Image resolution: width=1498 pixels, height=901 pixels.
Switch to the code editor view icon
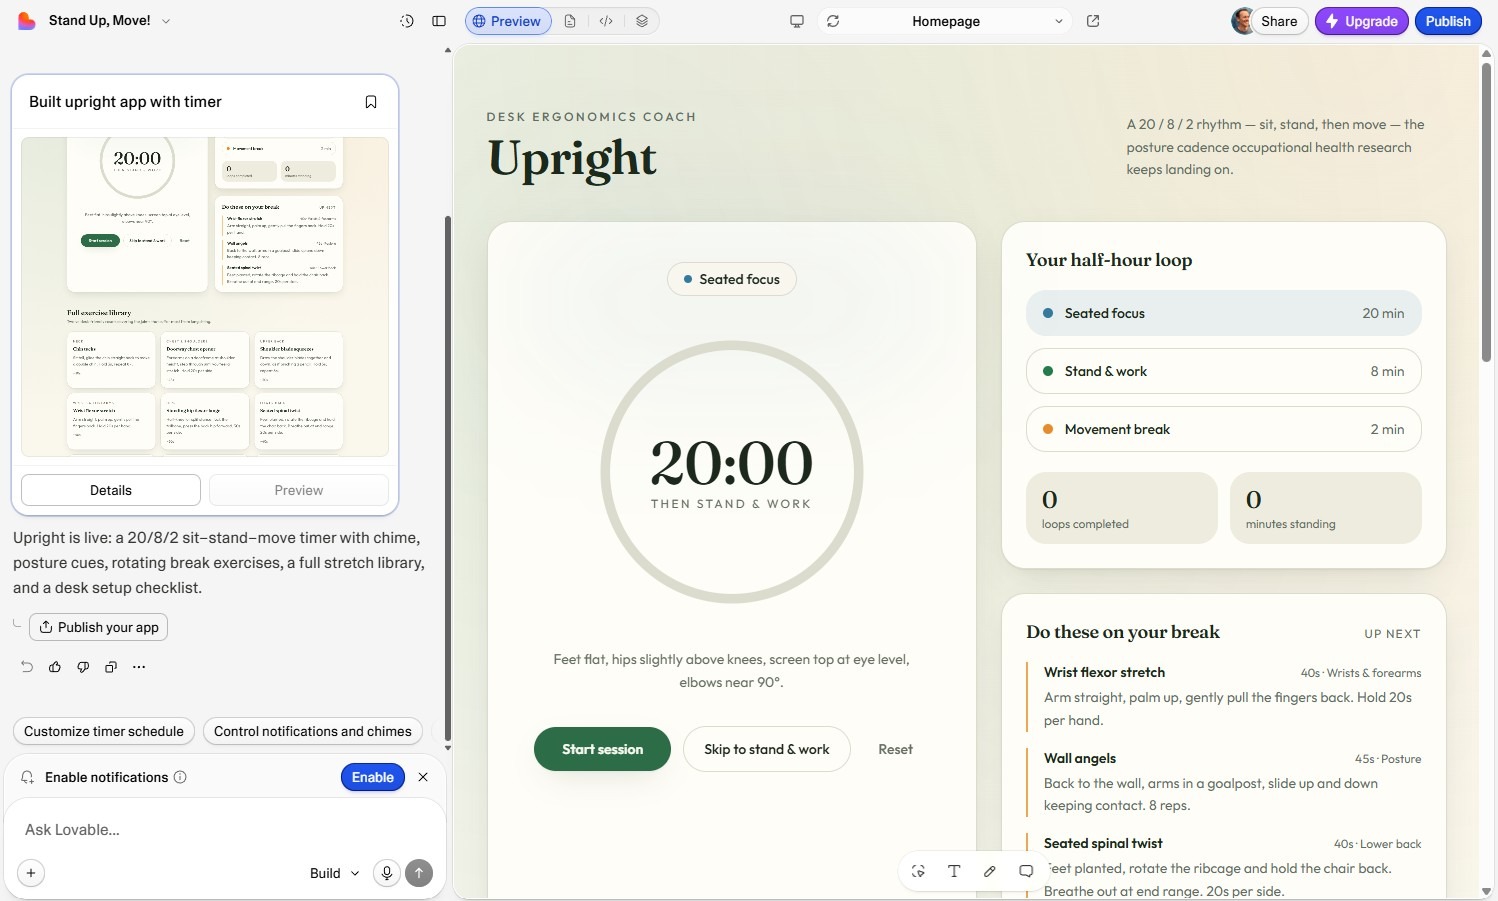tap(606, 21)
